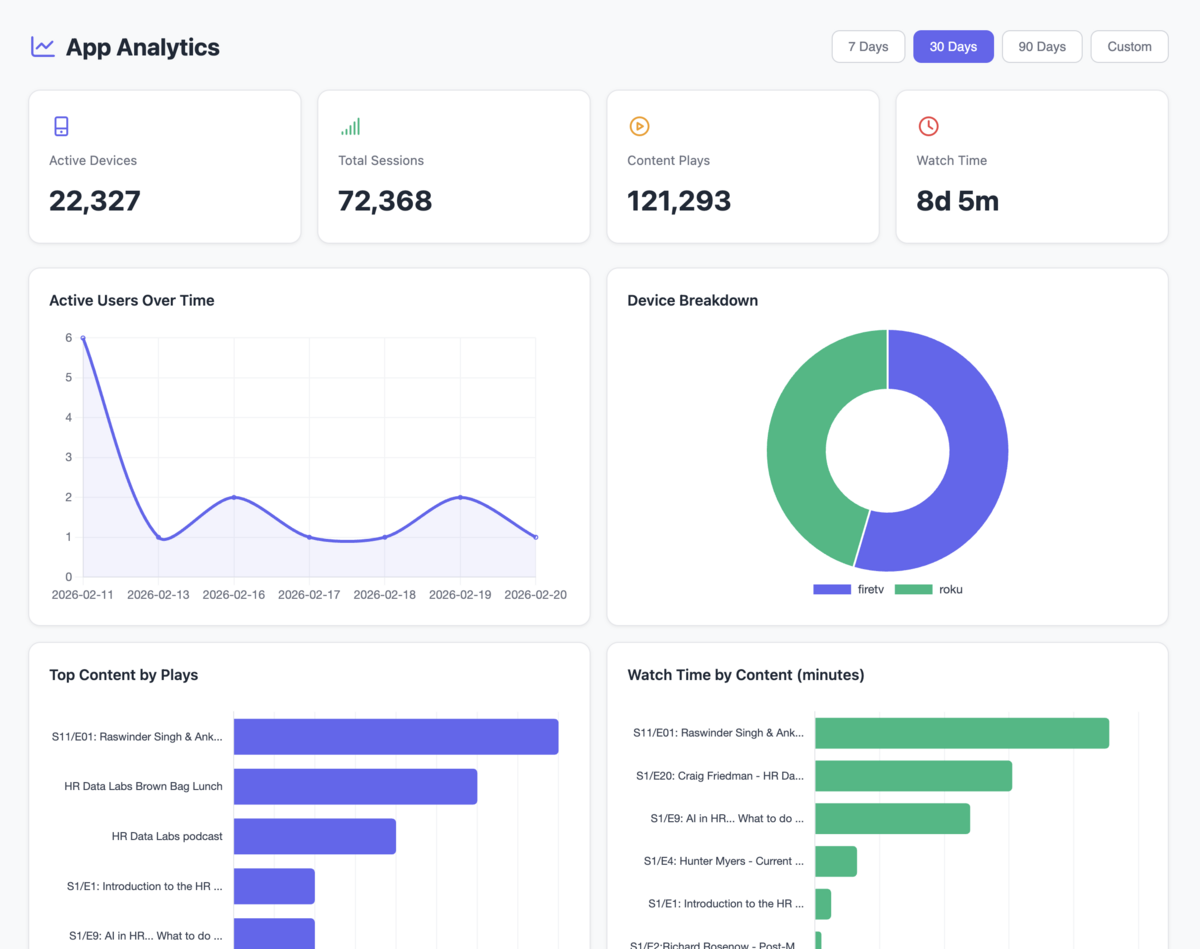Click the App Analytics line chart logo icon
The width and height of the screenshot is (1200, 949).
(41, 46)
